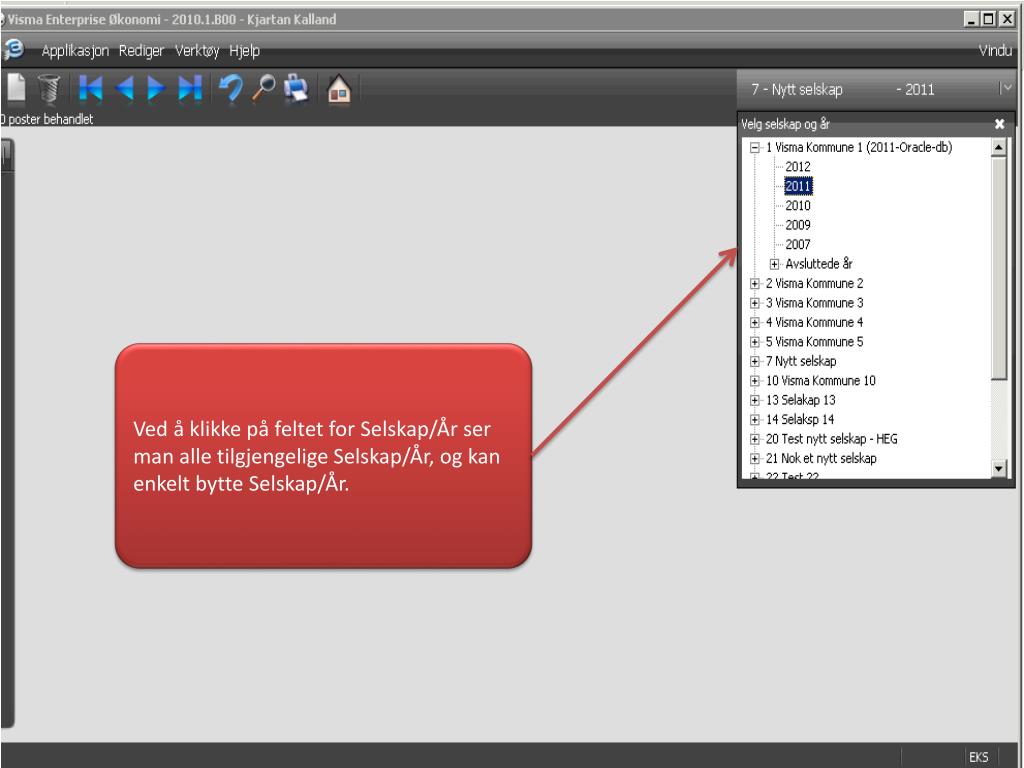Close the Velg selskap og år panel

(x=999, y=124)
